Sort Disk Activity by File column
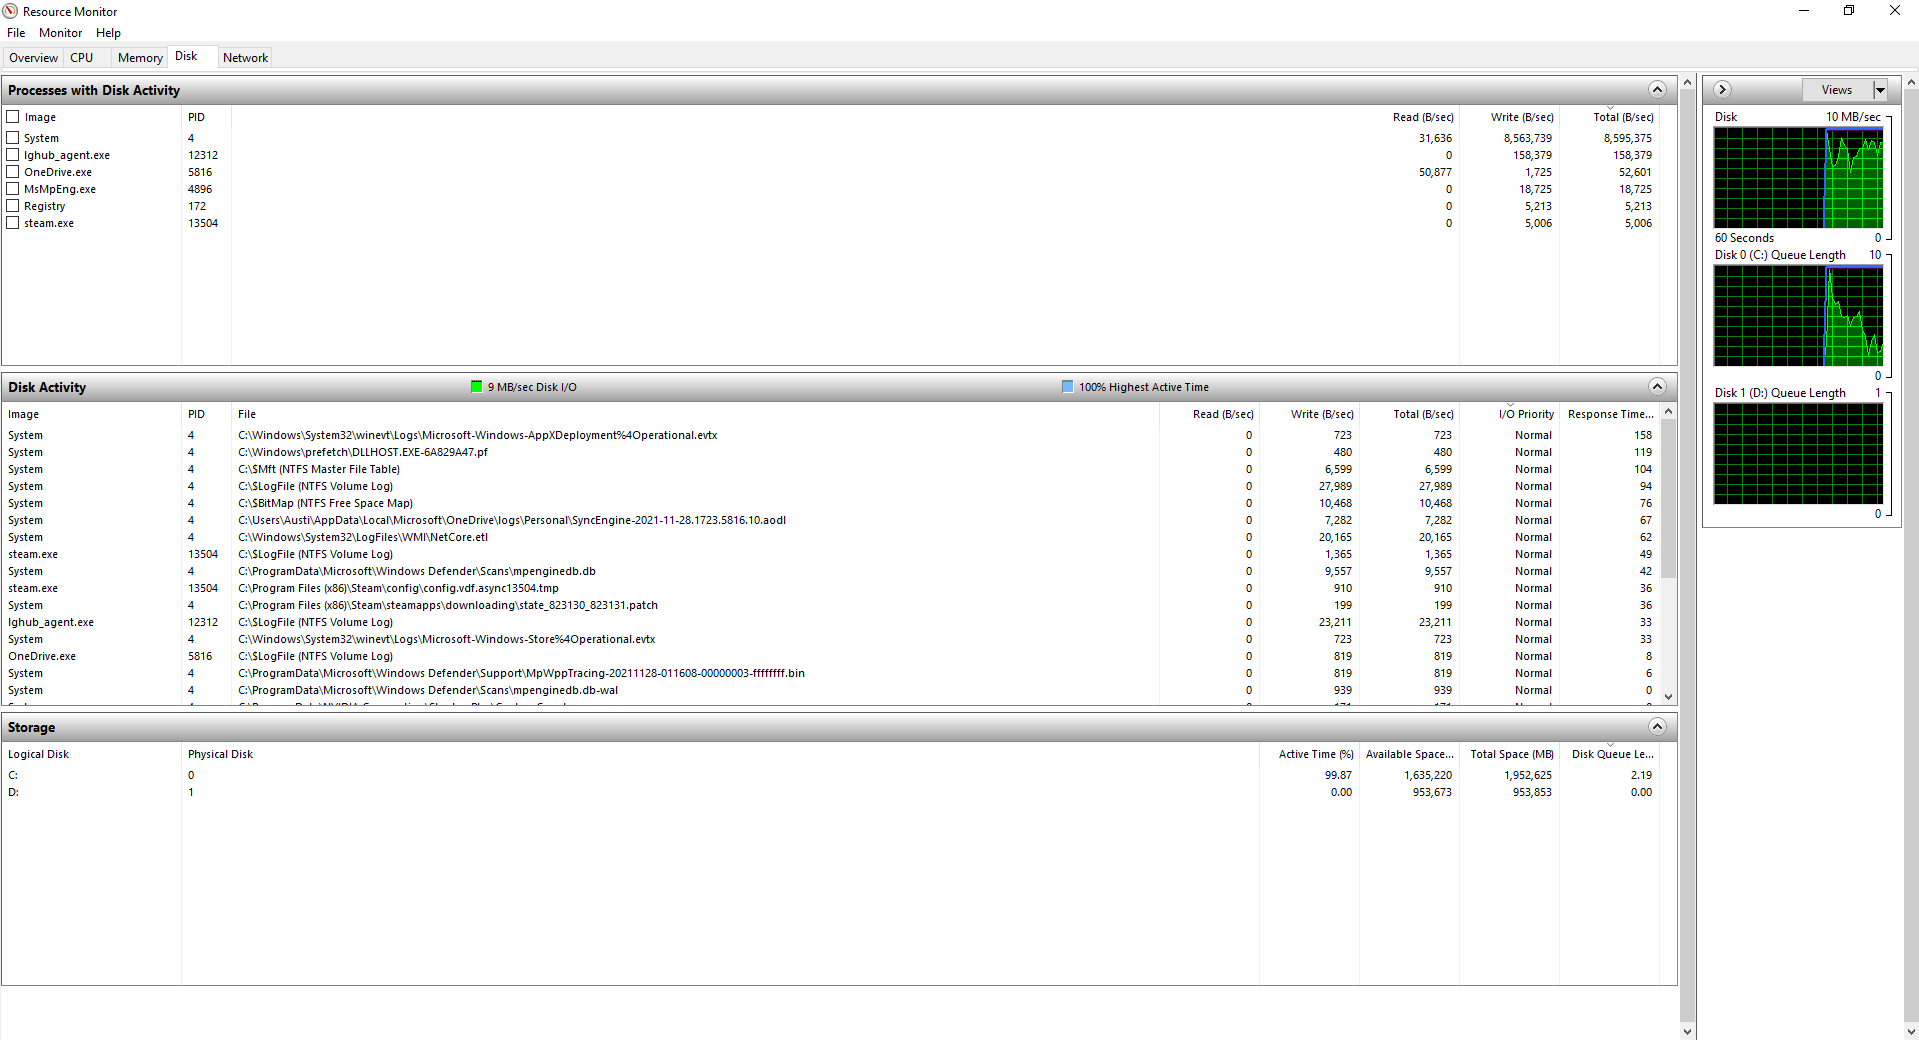The width and height of the screenshot is (1919, 1040). 695,414
